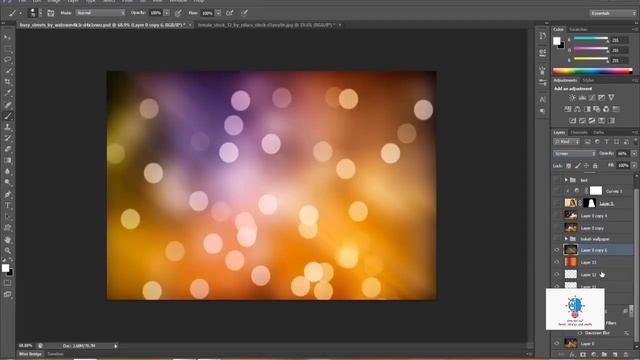Click the Color panel red slider
Viewport: 640px width, 360px height.
click(591, 39)
